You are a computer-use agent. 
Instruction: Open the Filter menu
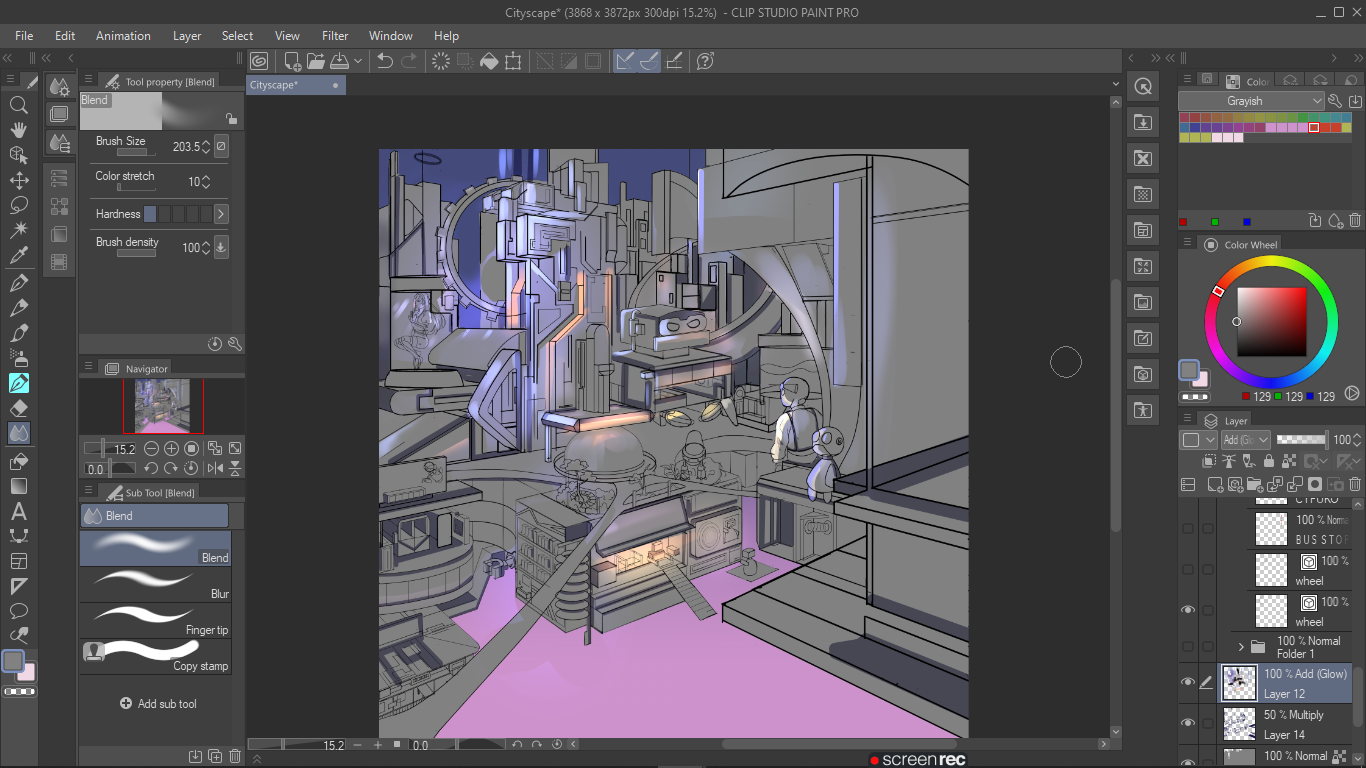tap(335, 36)
